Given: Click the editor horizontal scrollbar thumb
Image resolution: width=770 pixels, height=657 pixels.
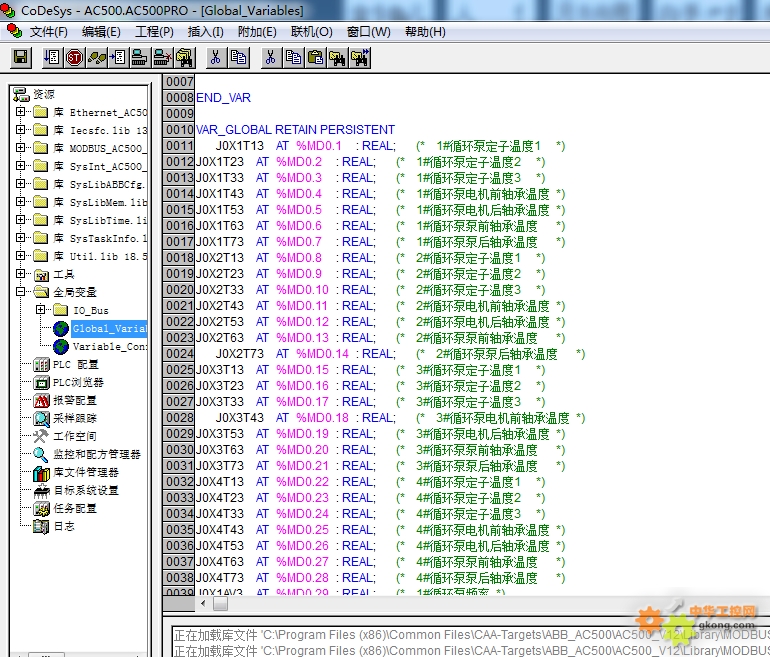Looking at the screenshot, I should click(x=220, y=603).
